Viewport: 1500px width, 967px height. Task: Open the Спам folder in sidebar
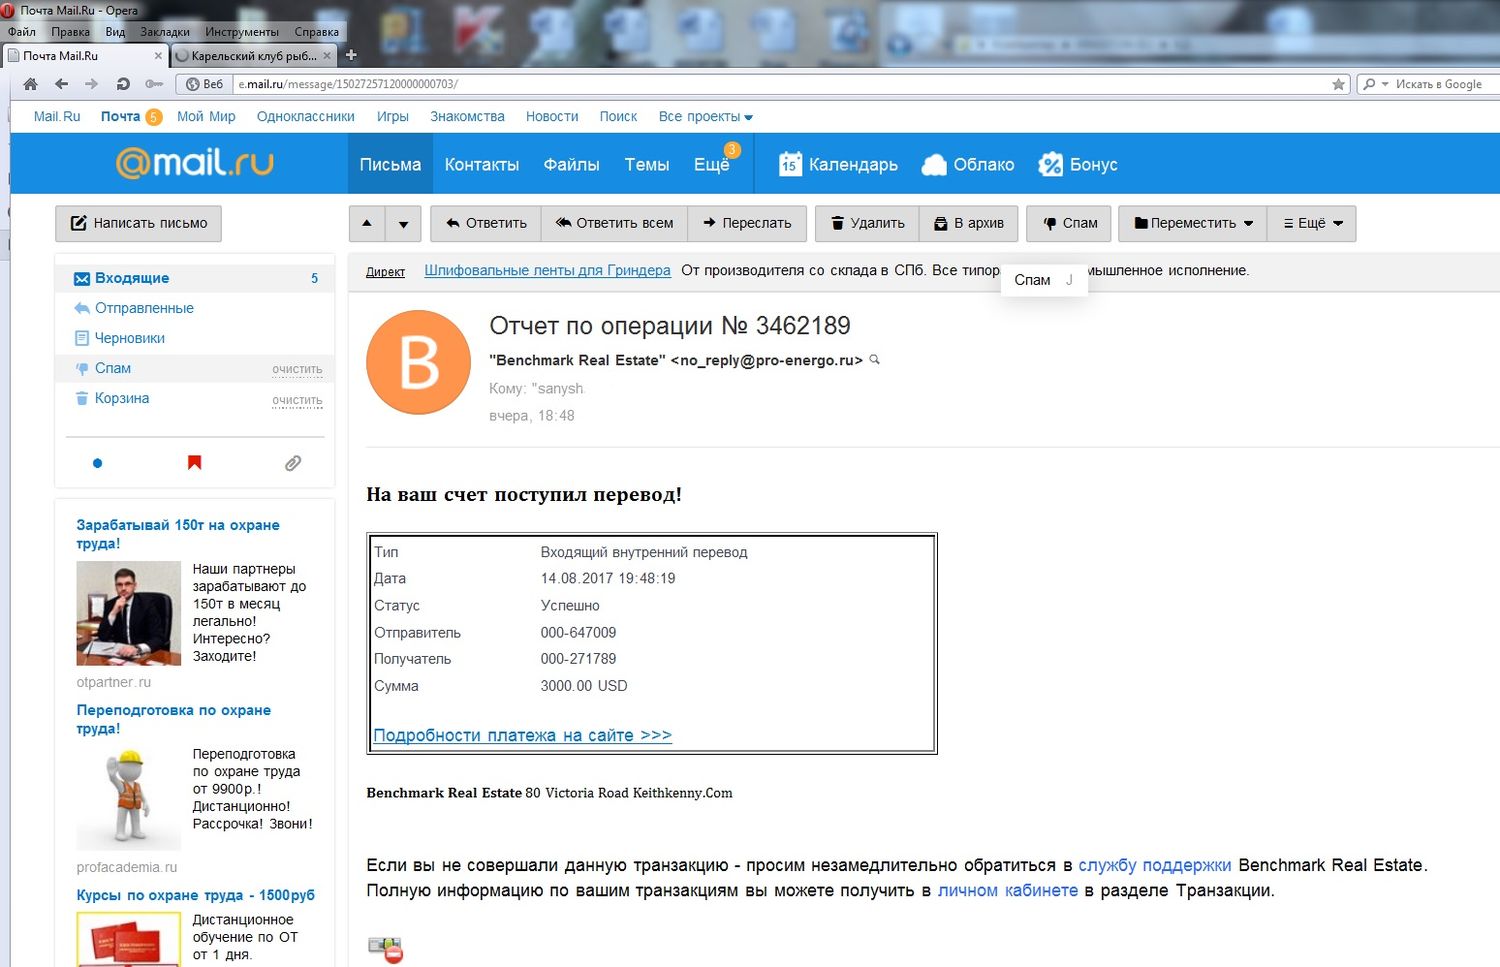click(113, 368)
